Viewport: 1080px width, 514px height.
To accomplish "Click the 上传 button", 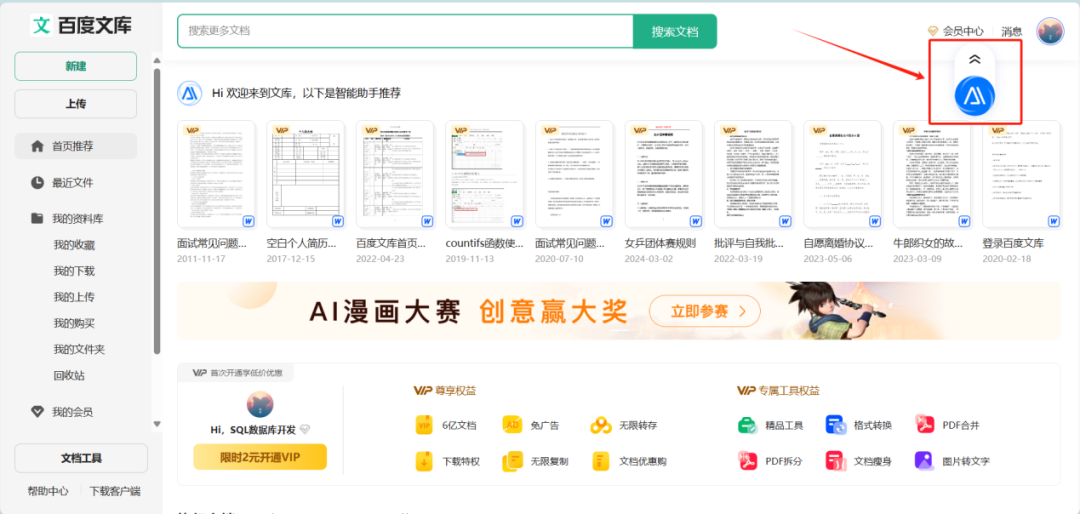I will [x=76, y=104].
